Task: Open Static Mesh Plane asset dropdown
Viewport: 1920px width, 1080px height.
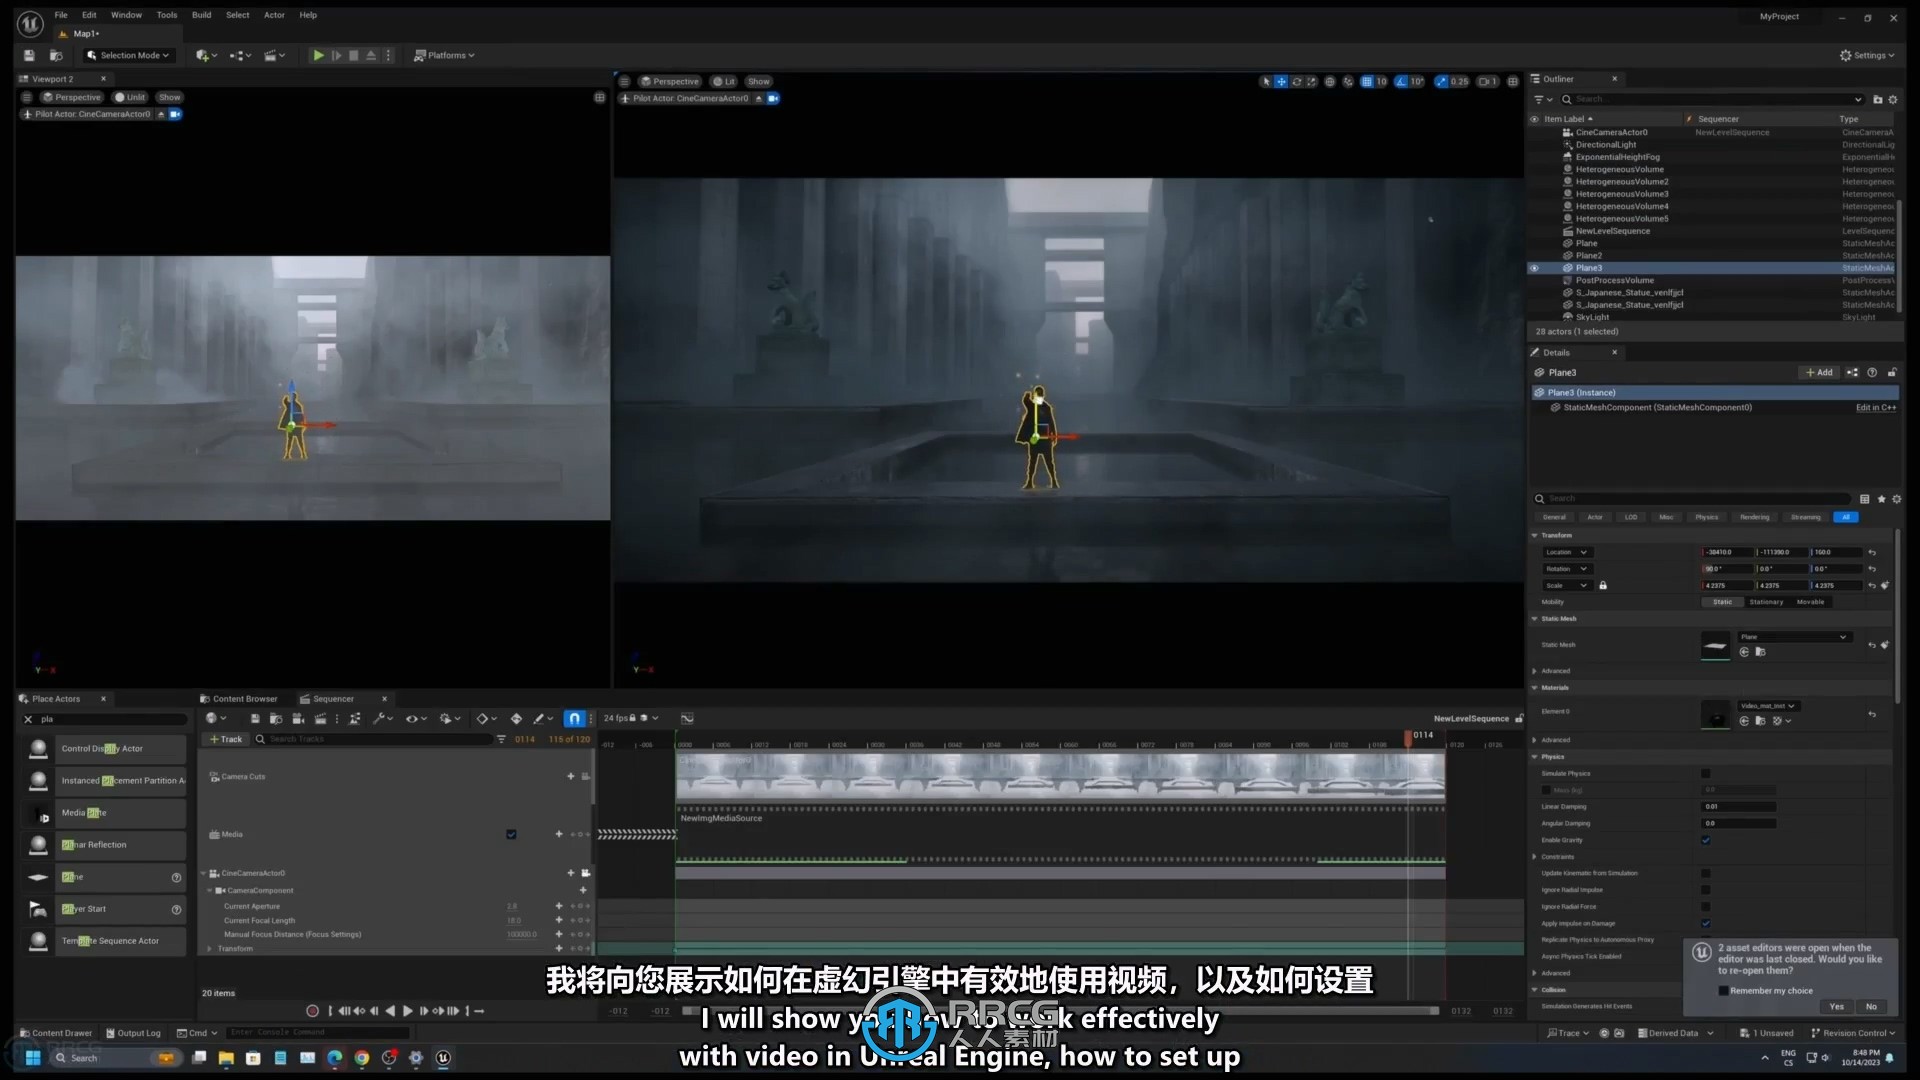Action: [x=1794, y=637]
